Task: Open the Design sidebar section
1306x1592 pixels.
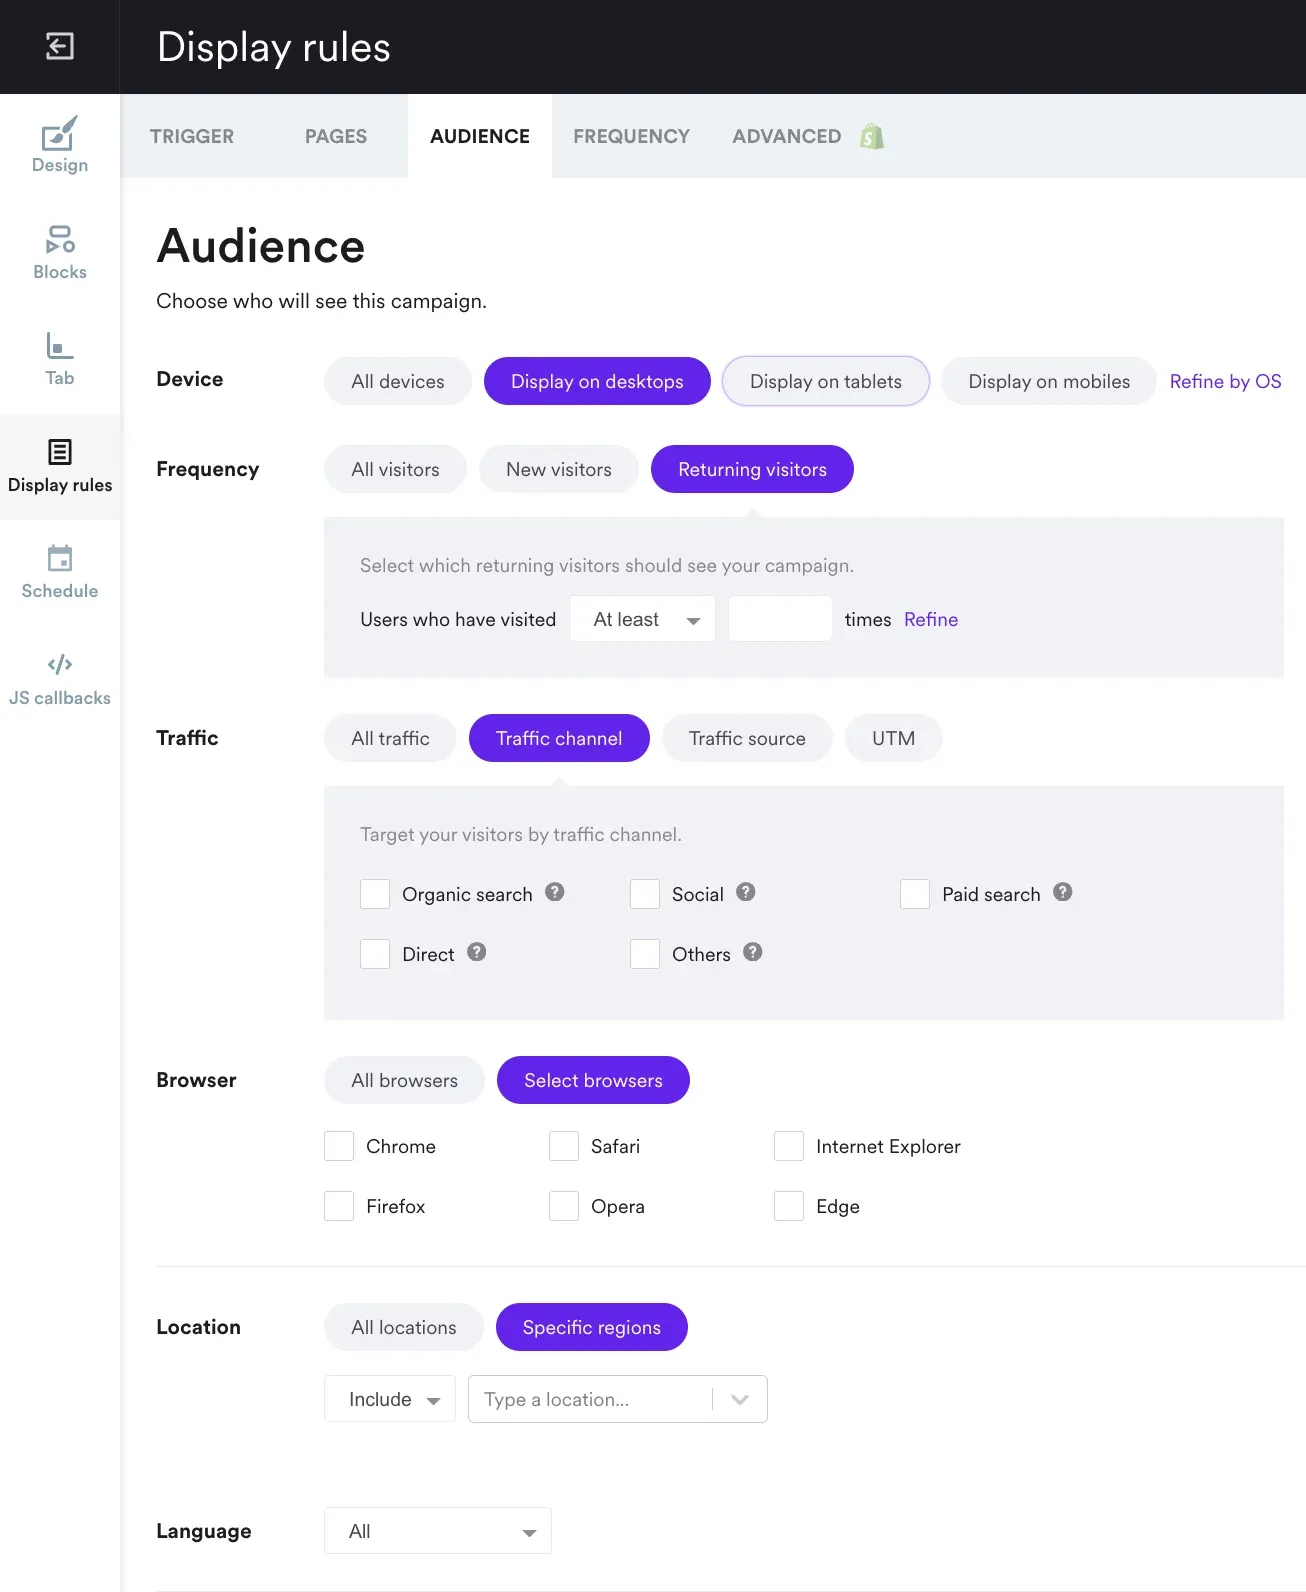Action: (60, 146)
